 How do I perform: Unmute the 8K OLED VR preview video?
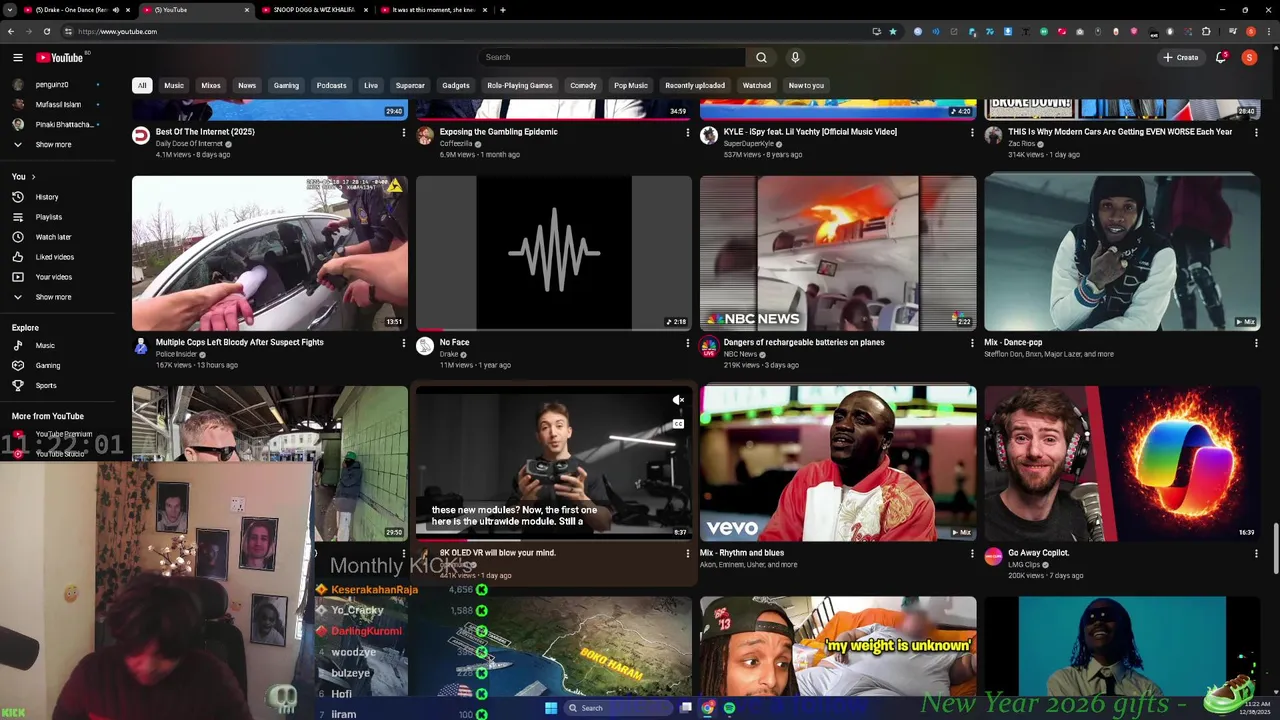click(x=678, y=401)
